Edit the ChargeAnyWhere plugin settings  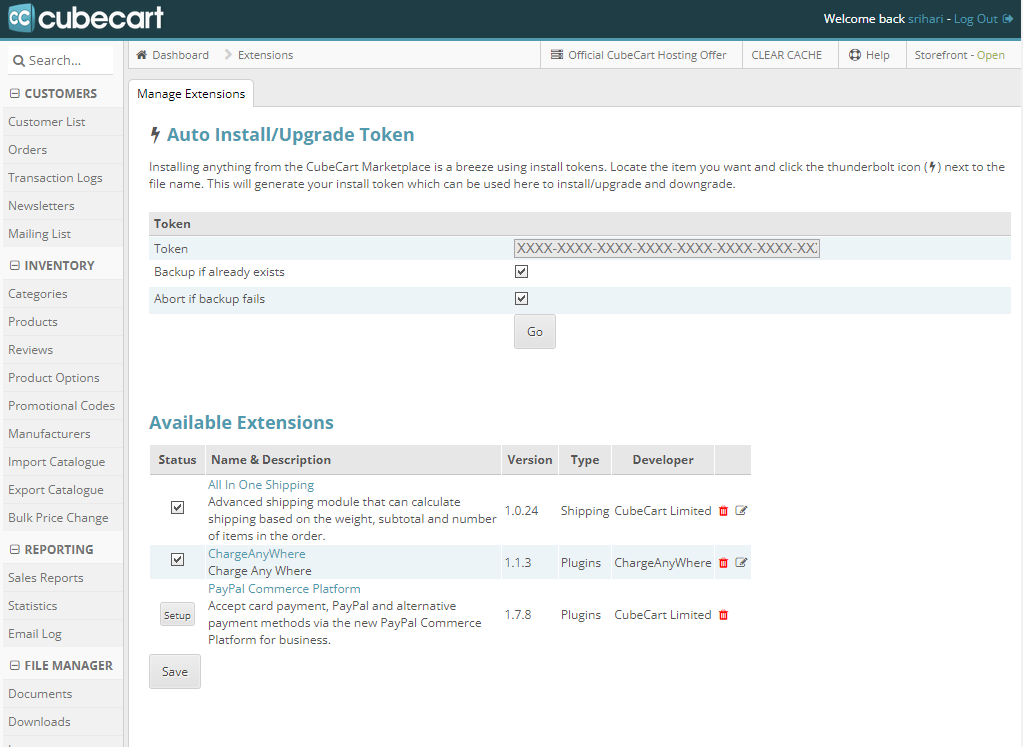pos(741,562)
